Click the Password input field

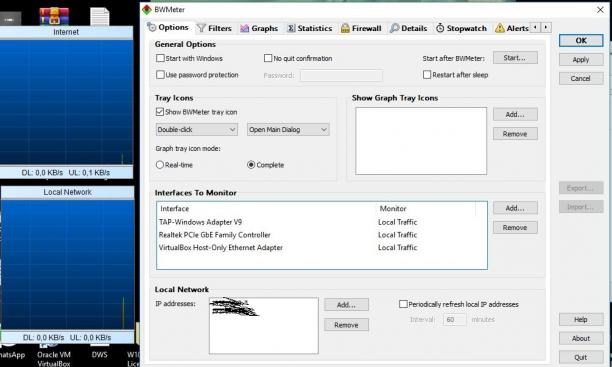pos(341,75)
